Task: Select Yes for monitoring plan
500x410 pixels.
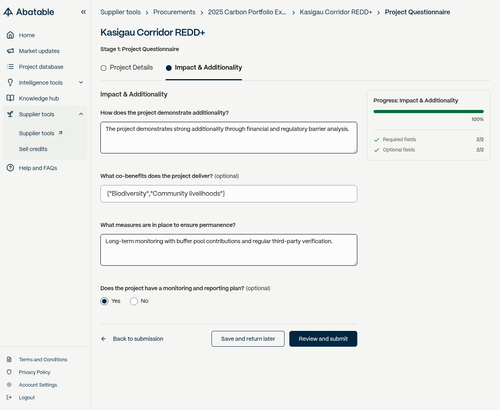Action: [104, 301]
